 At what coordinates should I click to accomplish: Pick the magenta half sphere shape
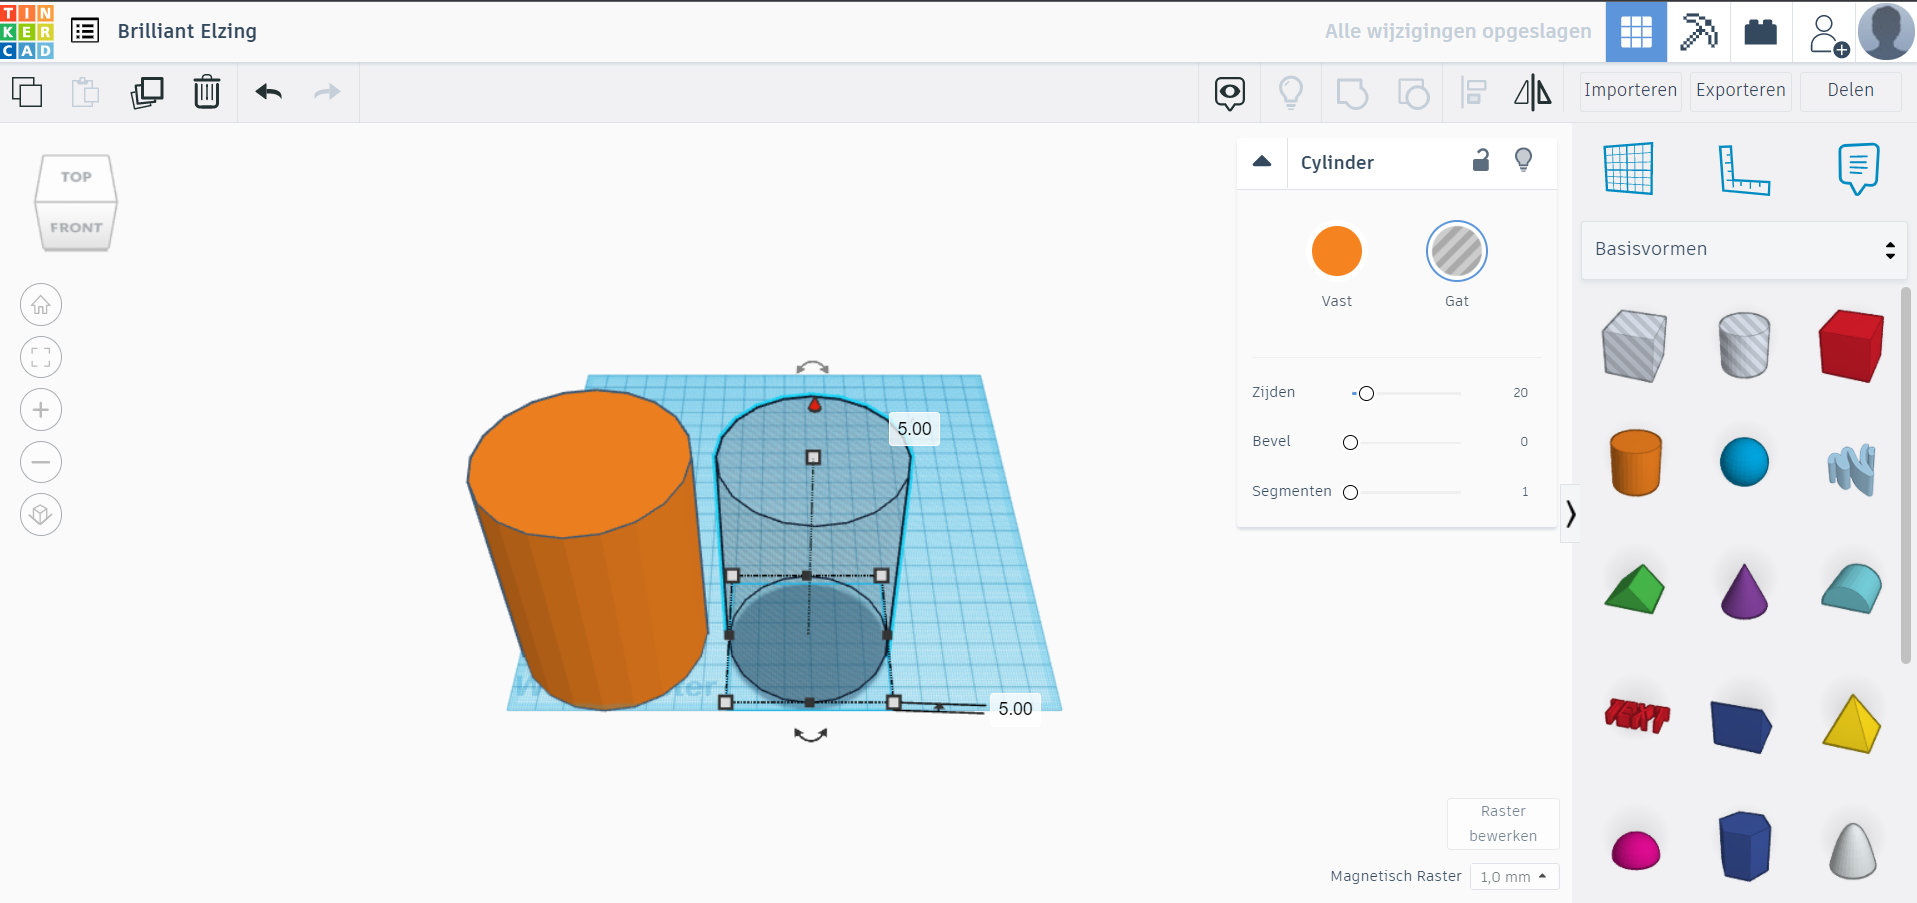pos(1636,850)
